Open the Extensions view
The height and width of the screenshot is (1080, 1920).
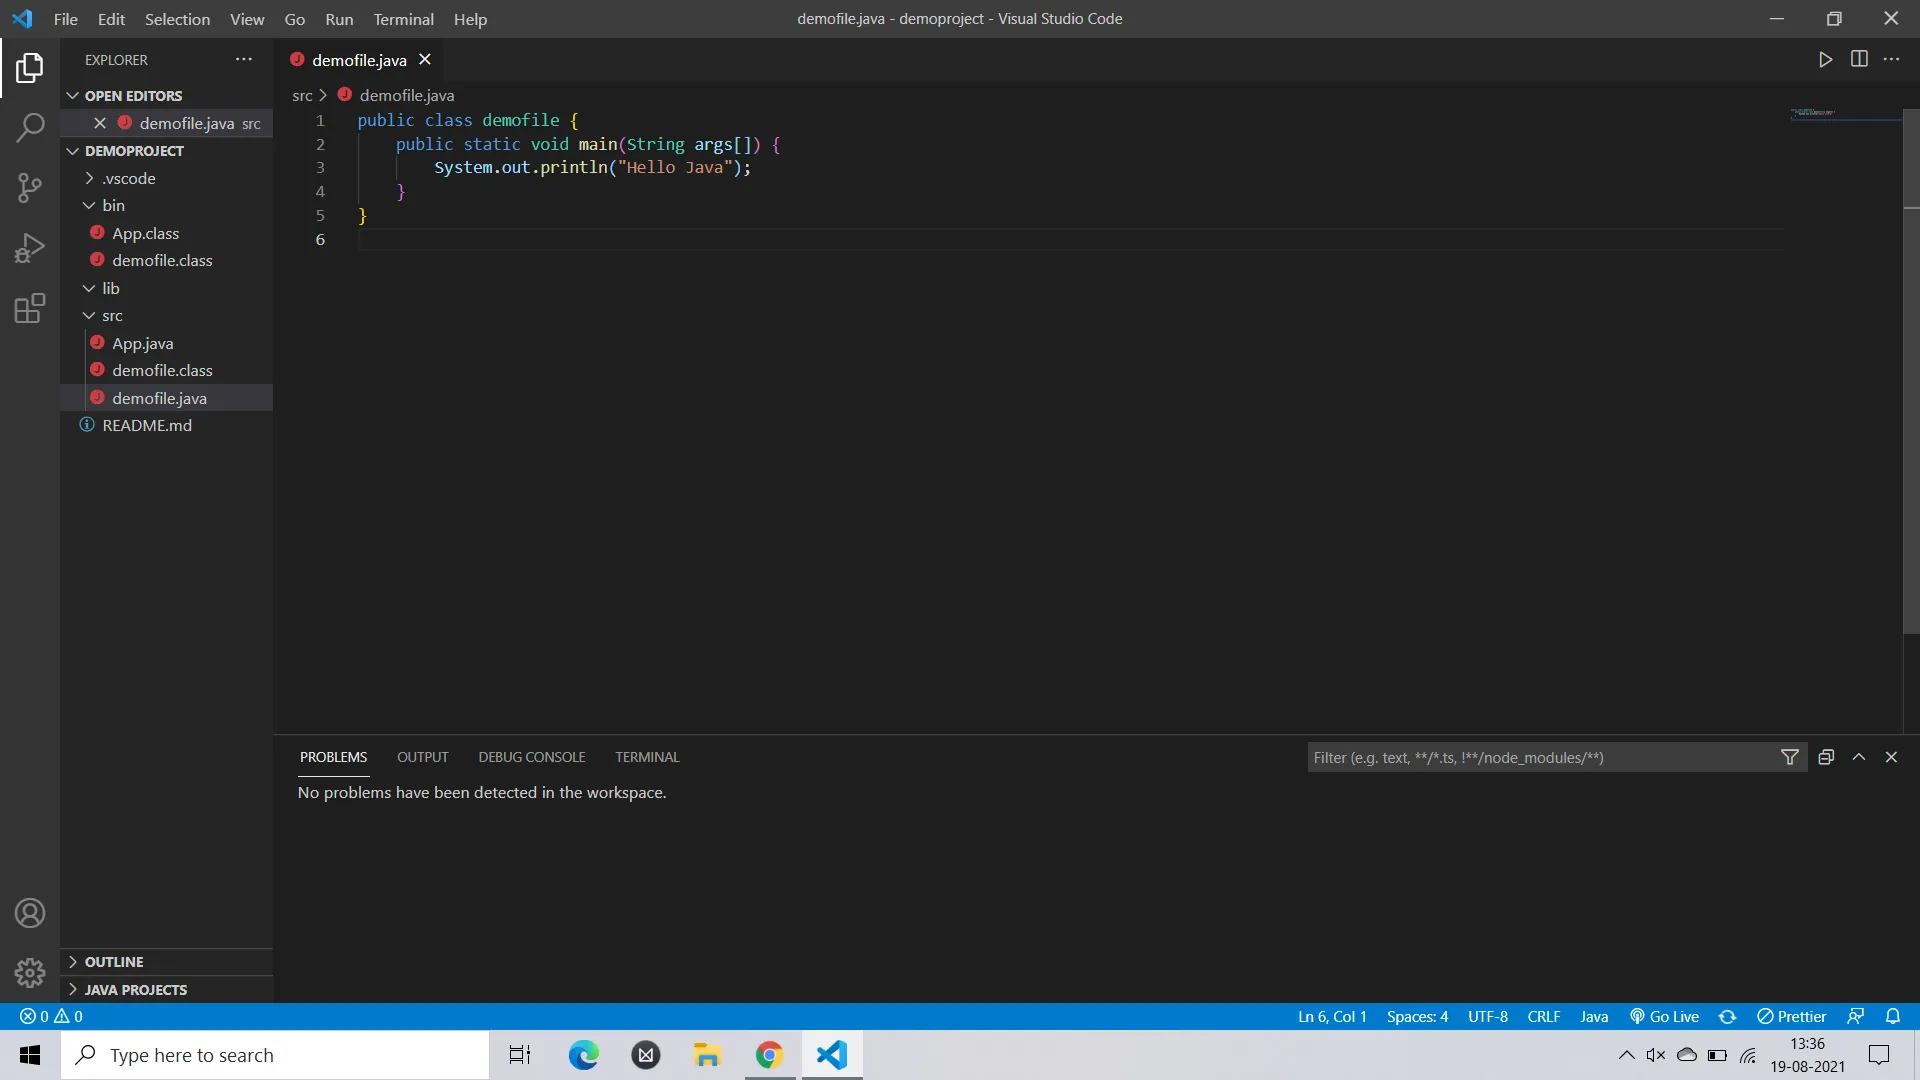(30, 308)
